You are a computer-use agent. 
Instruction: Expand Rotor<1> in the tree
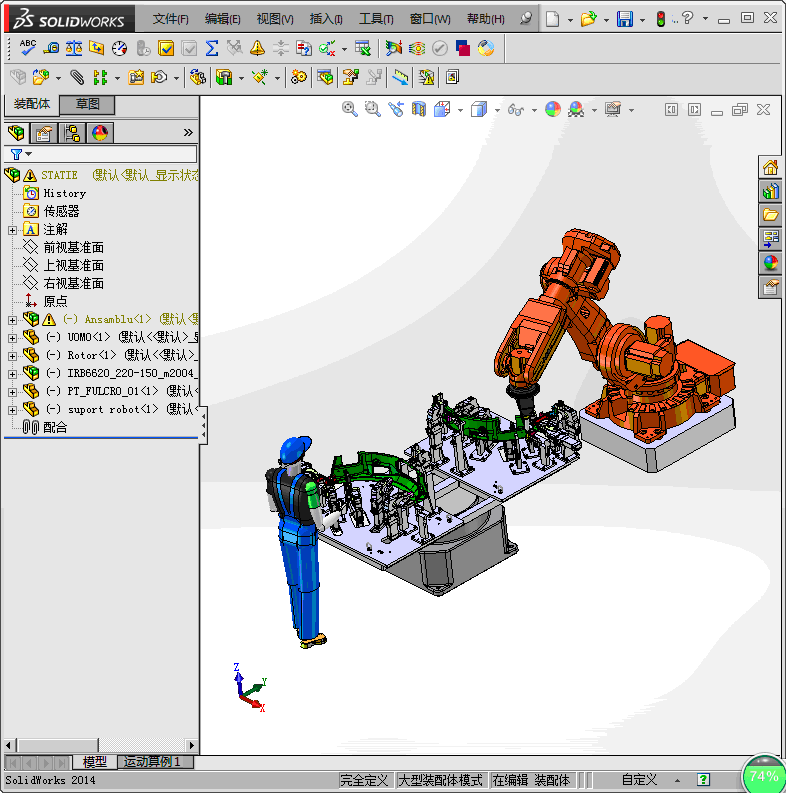click(12, 356)
